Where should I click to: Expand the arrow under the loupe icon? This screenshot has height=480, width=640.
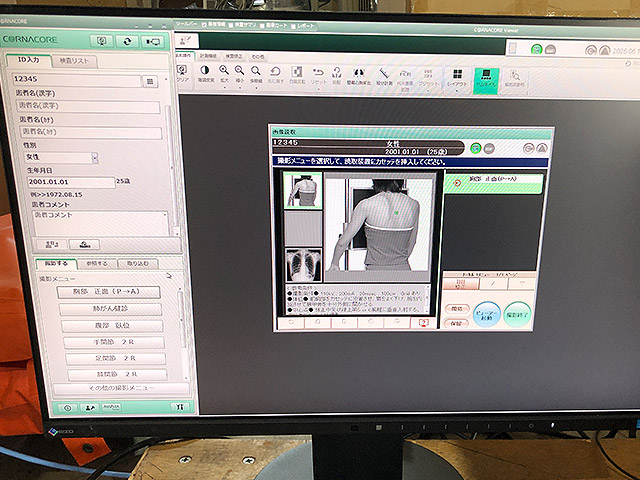tap(256, 87)
